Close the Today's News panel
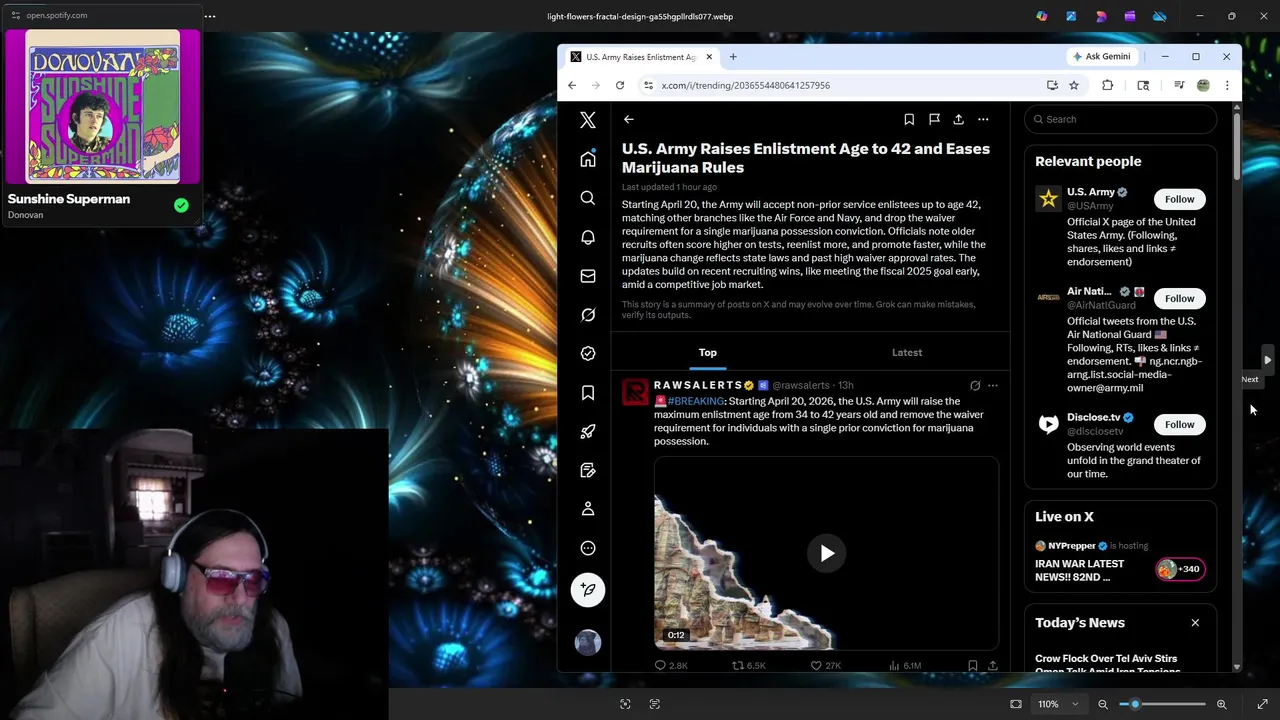 [1195, 623]
